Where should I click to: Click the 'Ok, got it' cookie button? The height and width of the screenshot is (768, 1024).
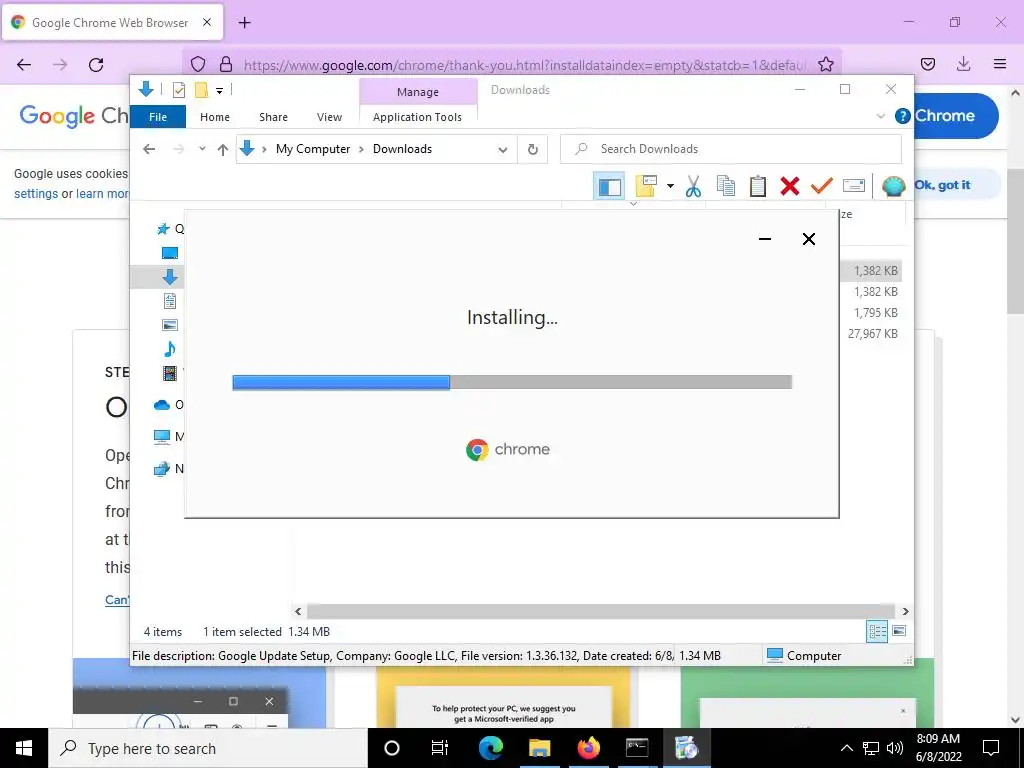point(942,185)
